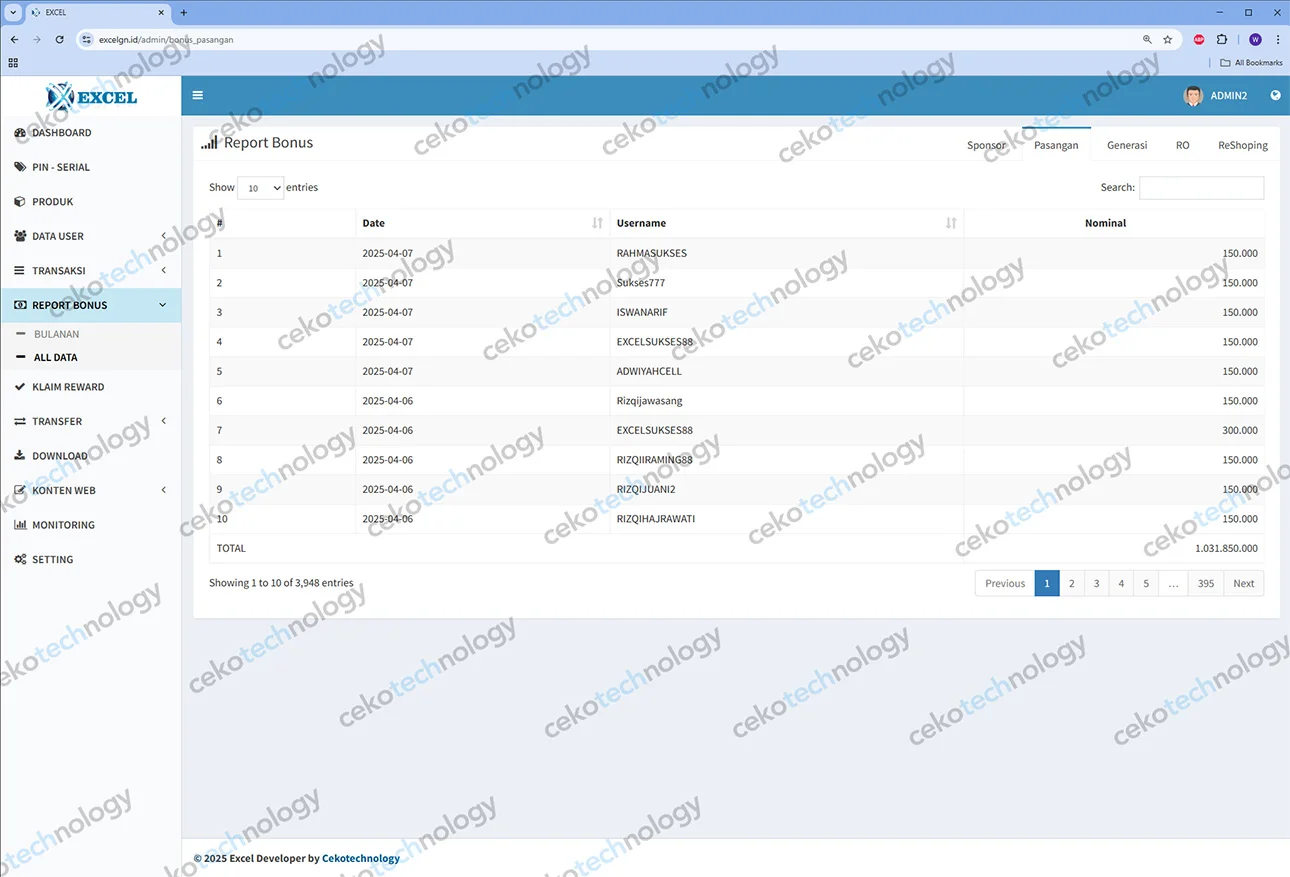
Task: Go to the Next page of results
Action: [x=1243, y=584]
